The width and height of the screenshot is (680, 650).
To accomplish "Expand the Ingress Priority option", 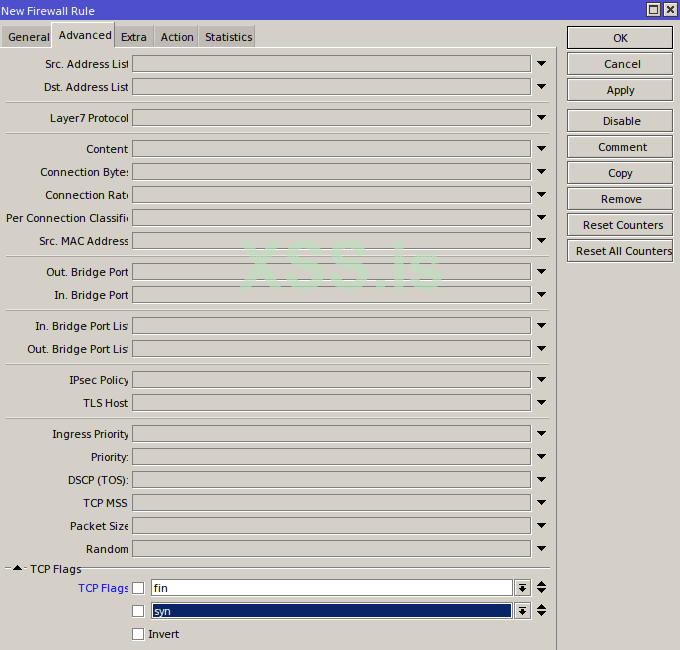I will pyautogui.click(x=541, y=434).
